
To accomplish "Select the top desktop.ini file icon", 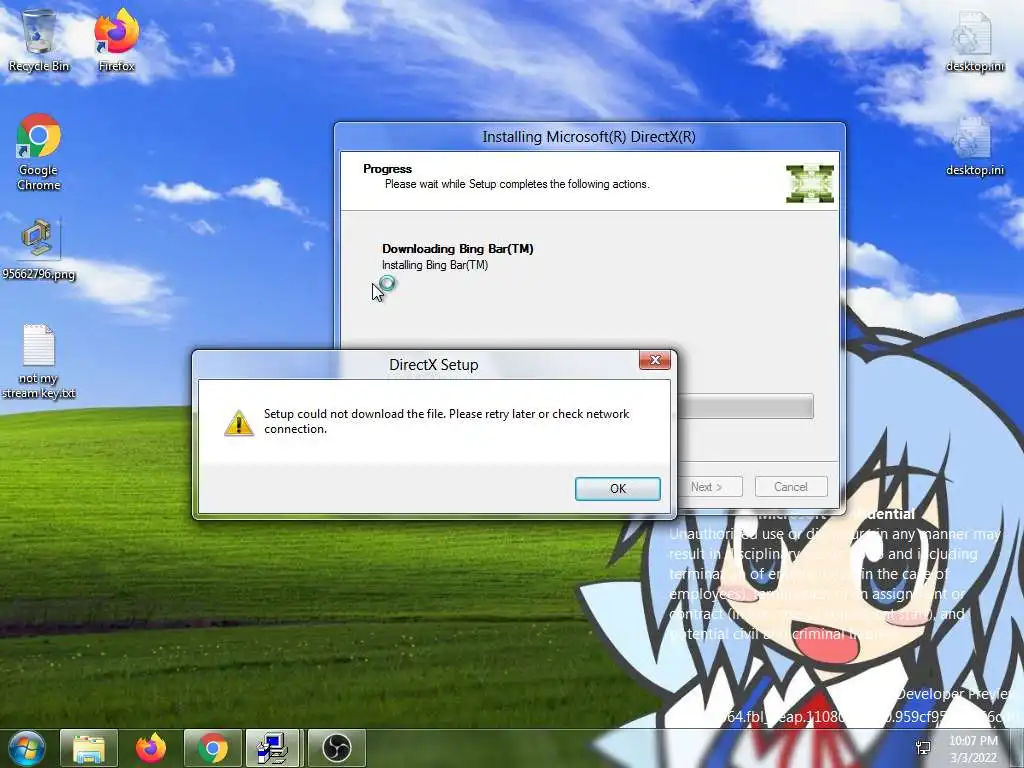I will [974, 40].
